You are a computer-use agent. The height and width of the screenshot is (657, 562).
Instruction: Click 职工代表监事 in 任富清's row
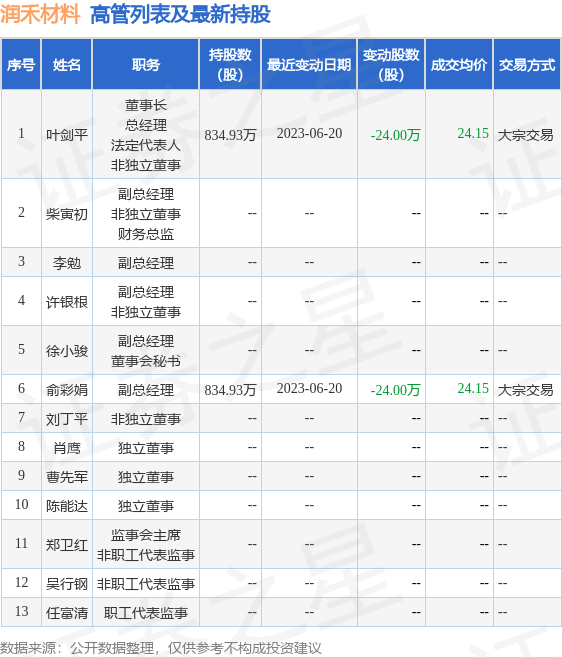tap(146, 613)
